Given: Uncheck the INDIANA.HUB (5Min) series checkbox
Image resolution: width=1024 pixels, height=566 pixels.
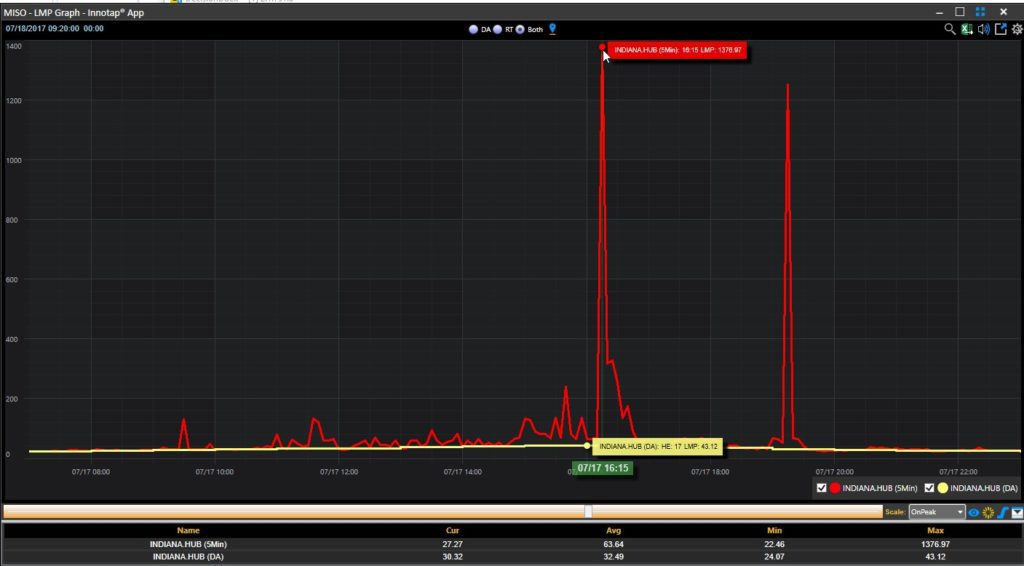Looking at the screenshot, I should click(822, 488).
